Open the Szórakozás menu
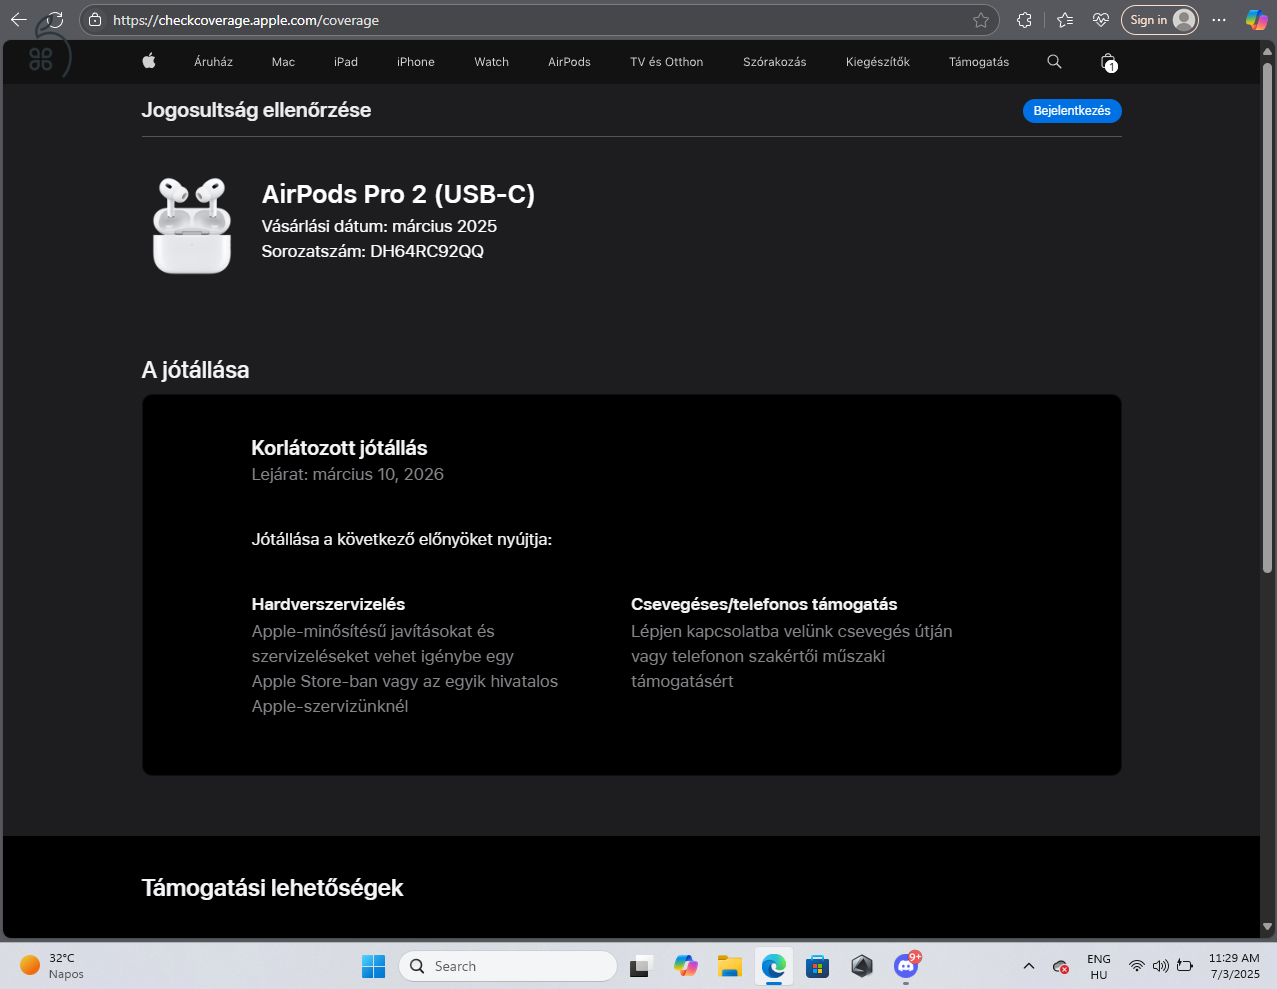 [774, 62]
